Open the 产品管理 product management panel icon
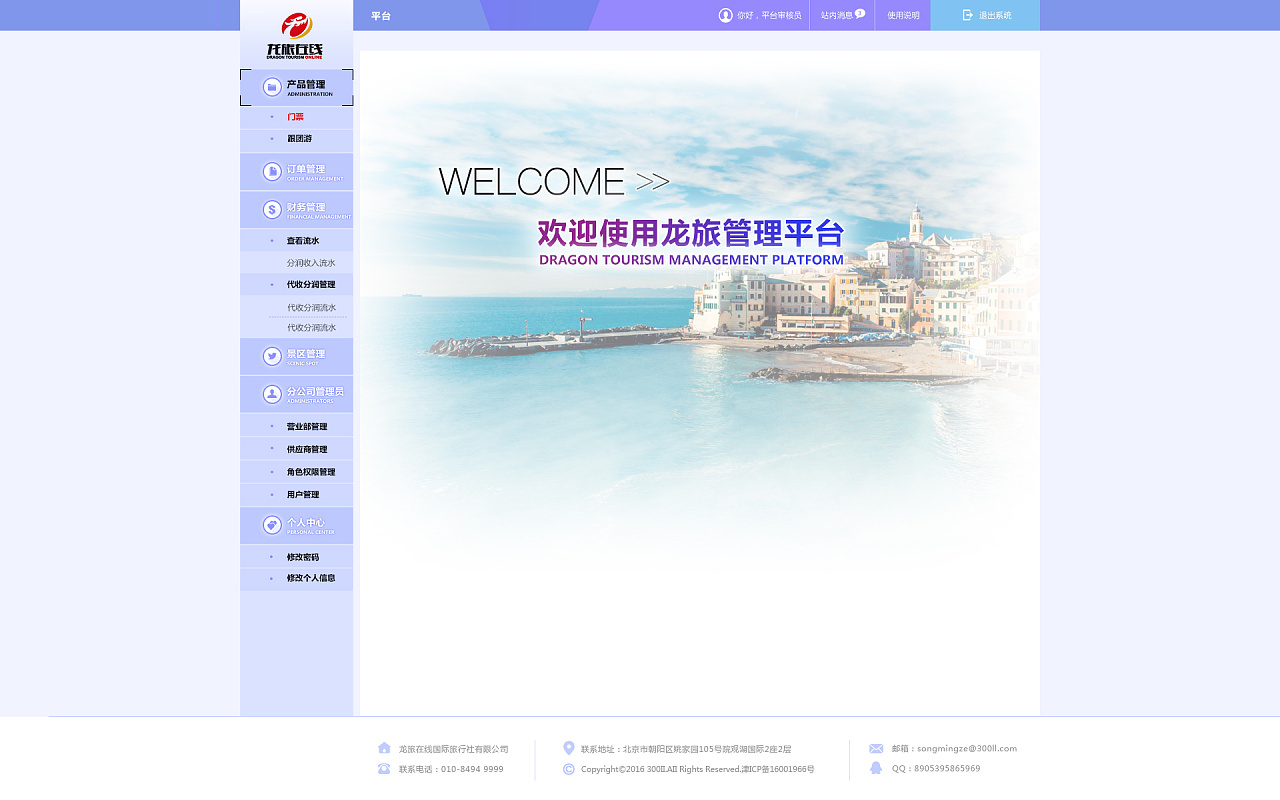 pyautogui.click(x=270, y=87)
